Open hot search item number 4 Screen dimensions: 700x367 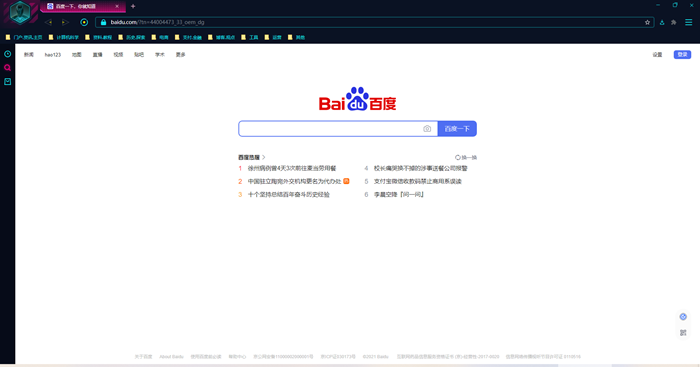tap(421, 168)
